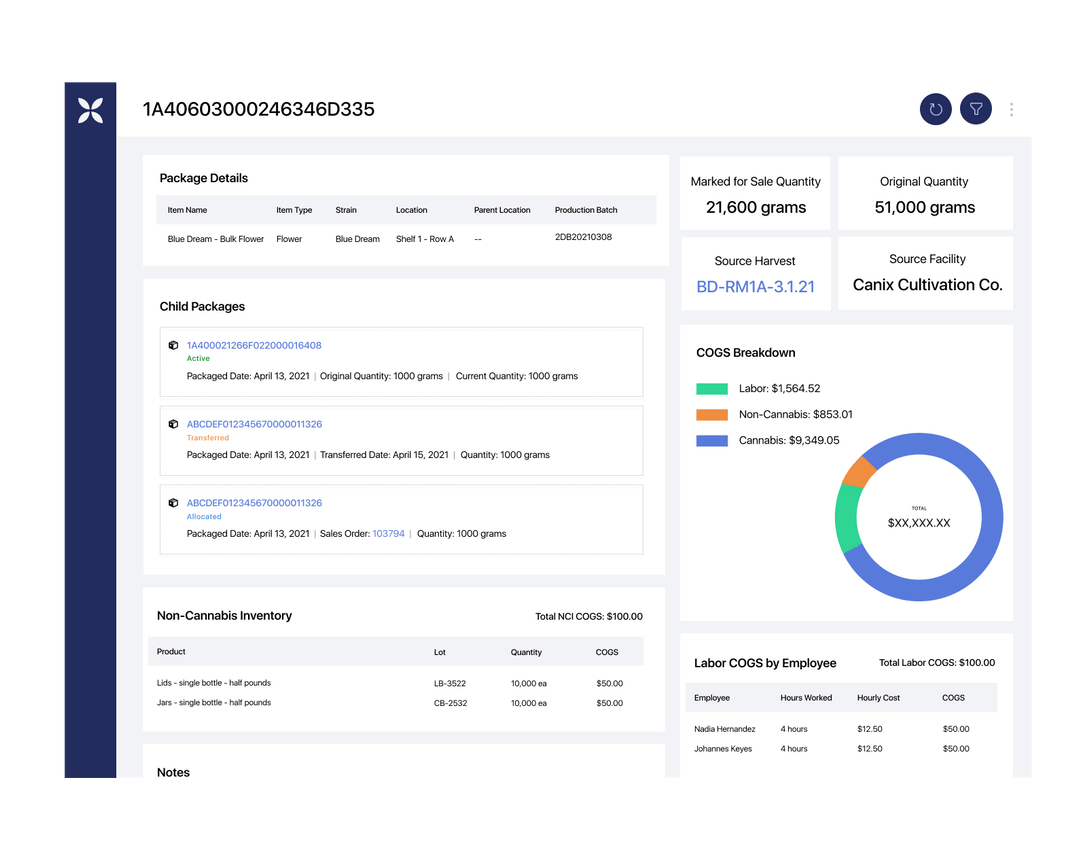Open Source Harvest BD-RM1A-3.1.21

click(755, 289)
